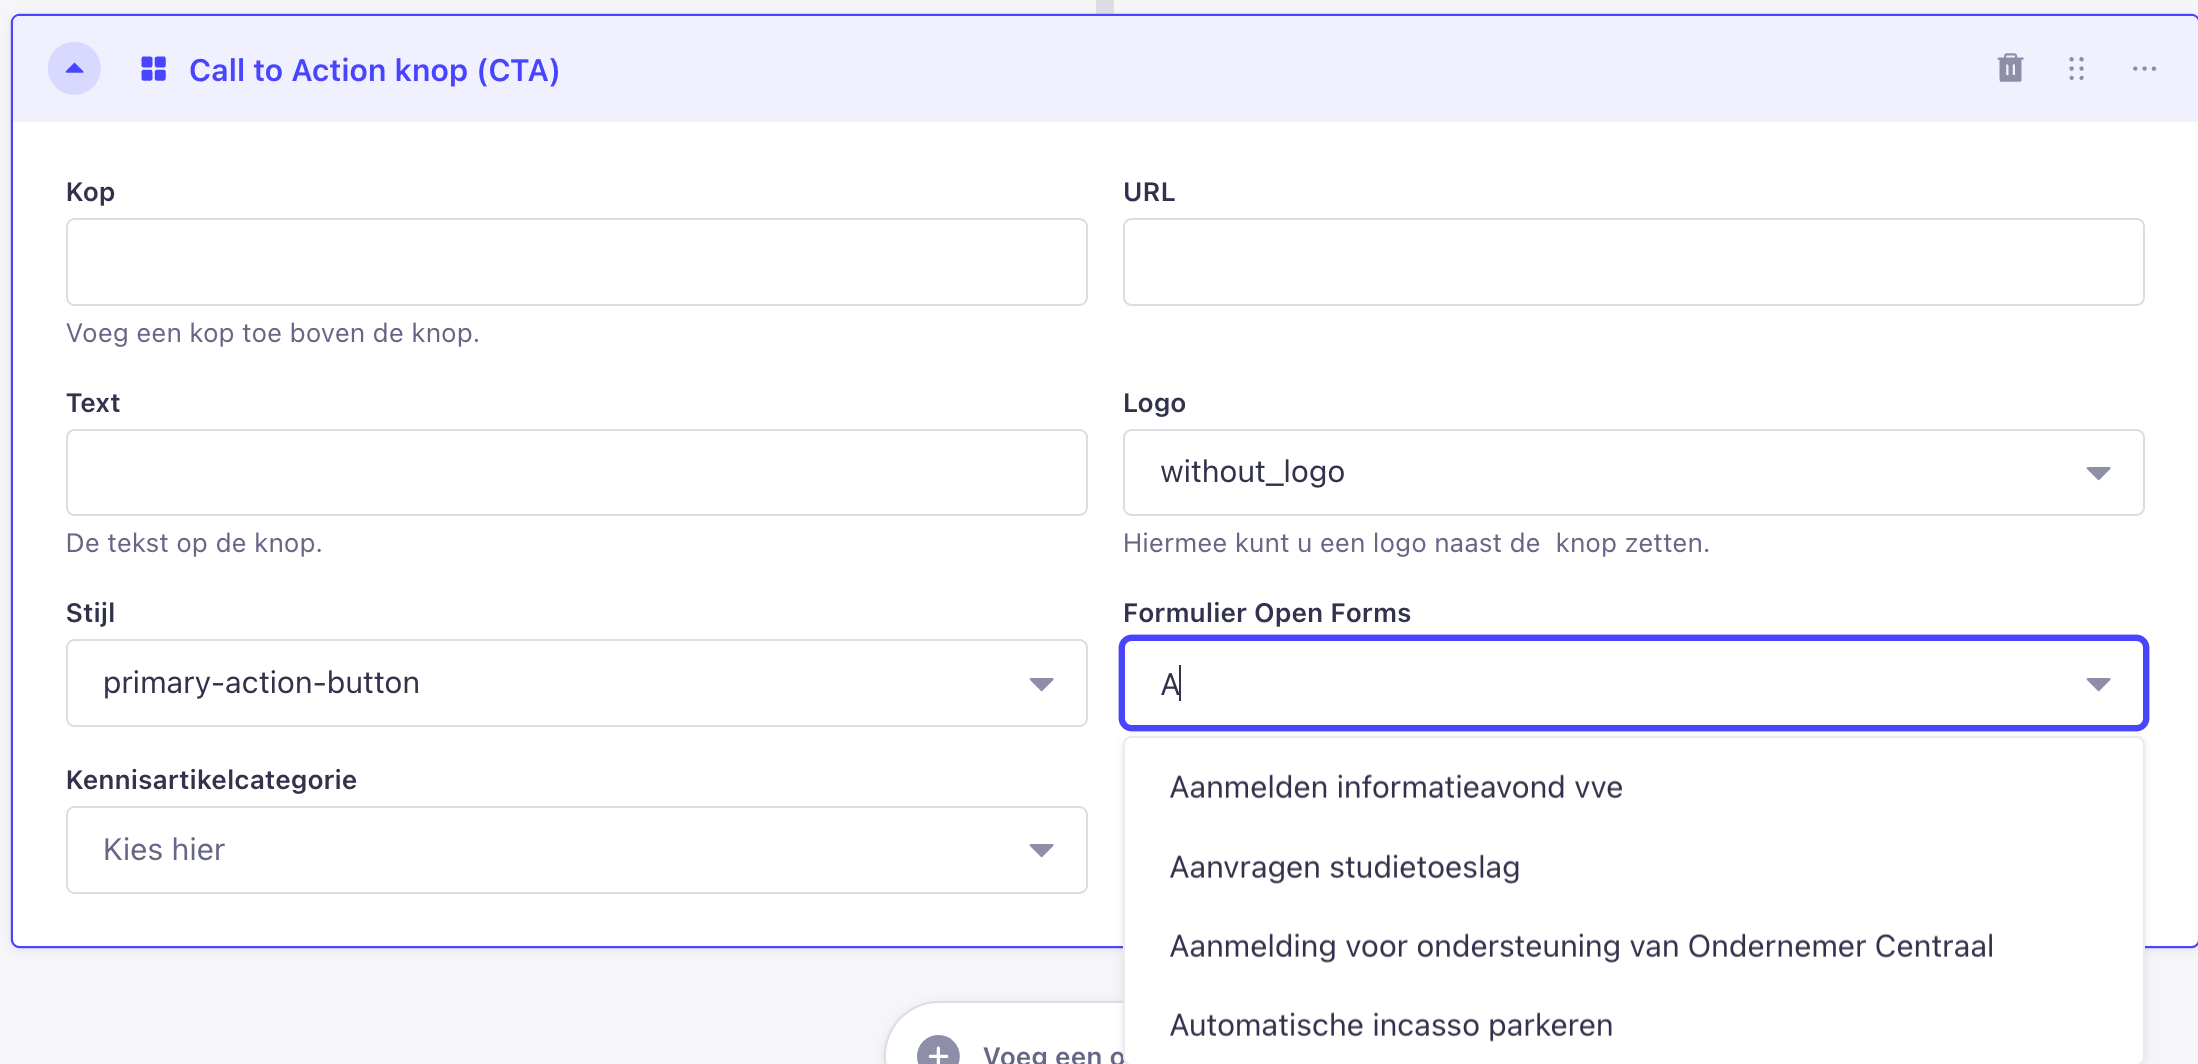
Task: Open the Stijl dropdown primary-action-button
Action: point(576,683)
